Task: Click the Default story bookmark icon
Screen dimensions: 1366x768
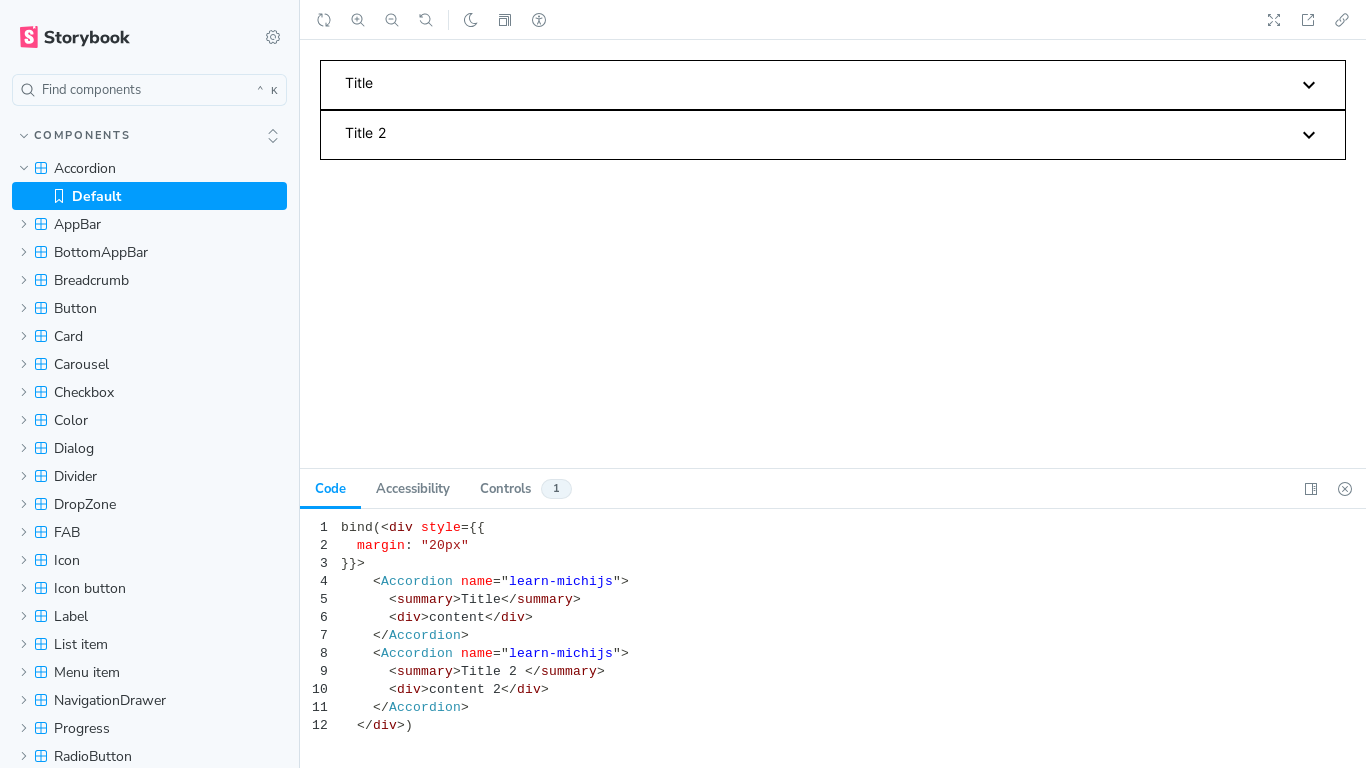Action: (59, 196)
